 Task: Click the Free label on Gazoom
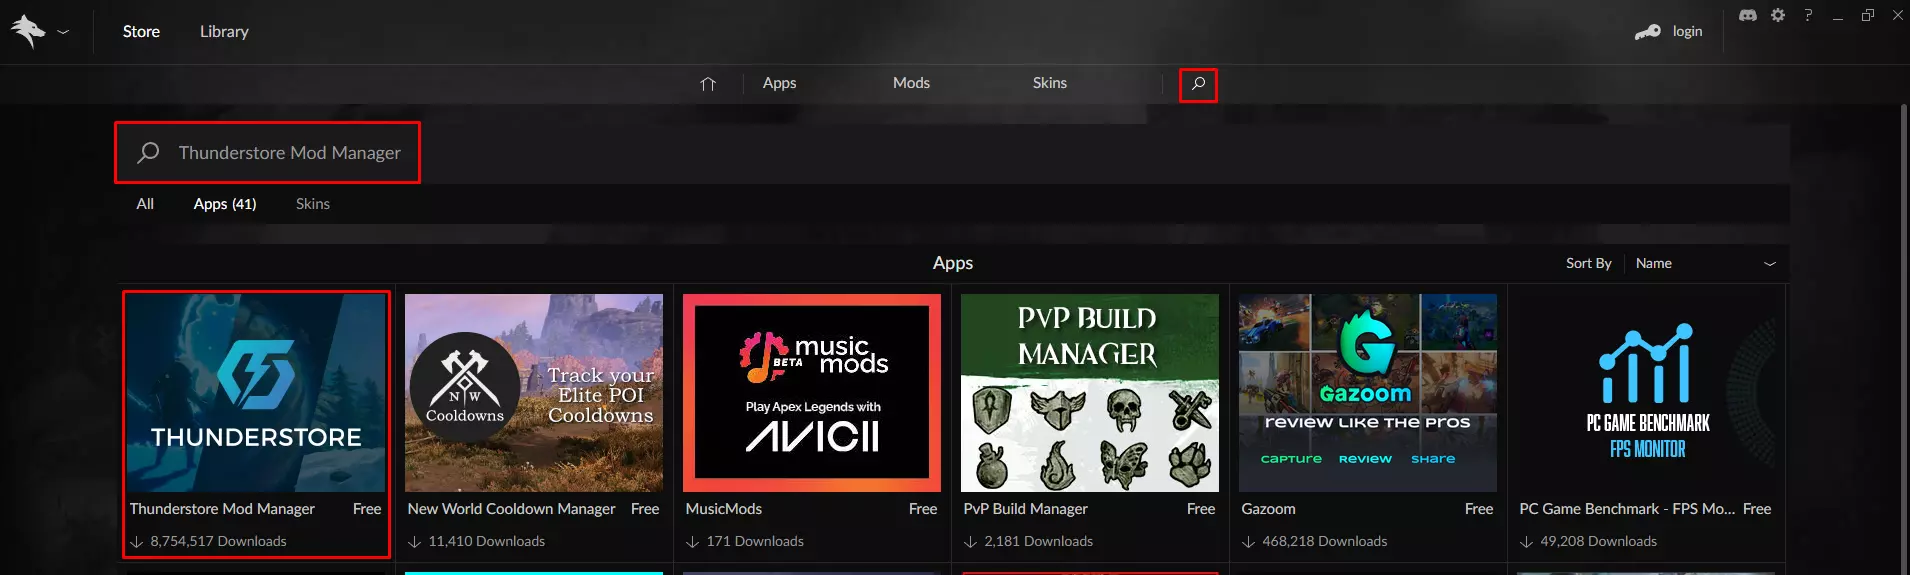[1479, 509]
